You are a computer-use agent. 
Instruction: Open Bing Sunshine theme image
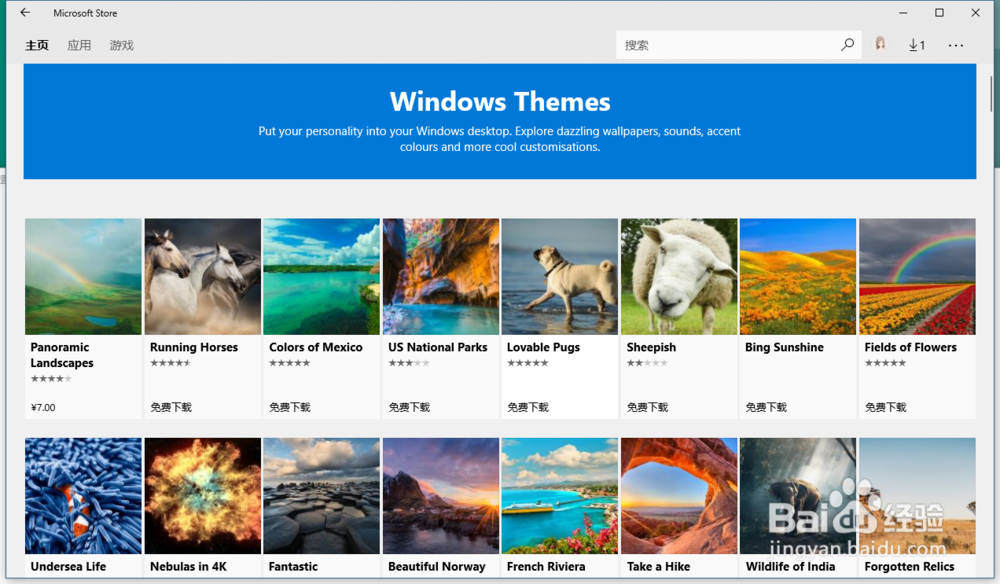tap(798, 277)
